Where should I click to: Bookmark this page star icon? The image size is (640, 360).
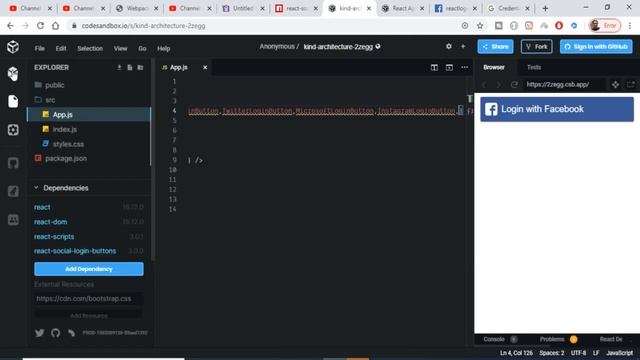point(480,26)
